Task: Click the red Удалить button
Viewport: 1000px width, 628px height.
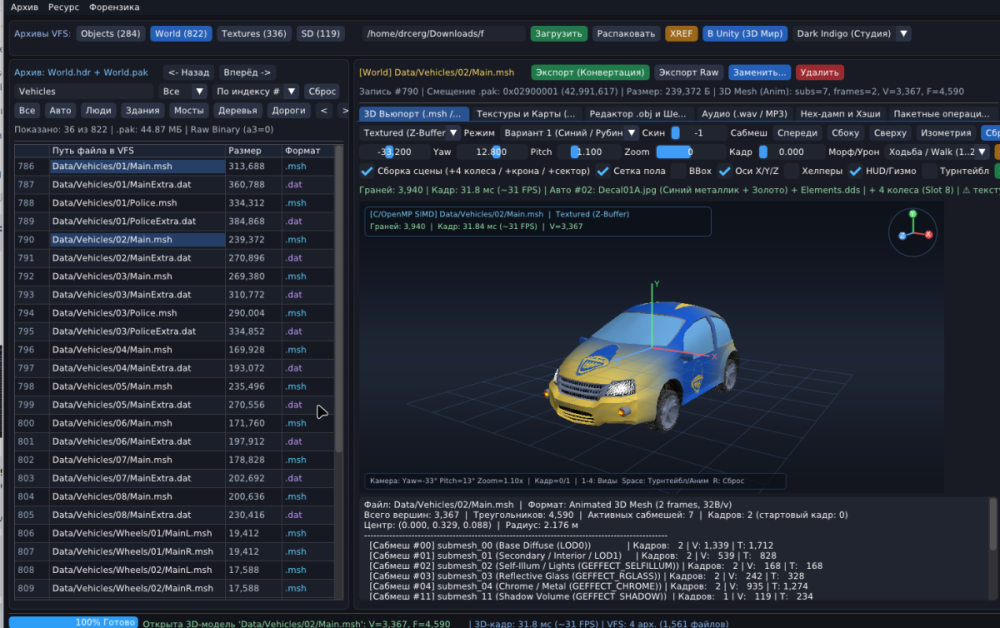Action: [x=820, y=72]
